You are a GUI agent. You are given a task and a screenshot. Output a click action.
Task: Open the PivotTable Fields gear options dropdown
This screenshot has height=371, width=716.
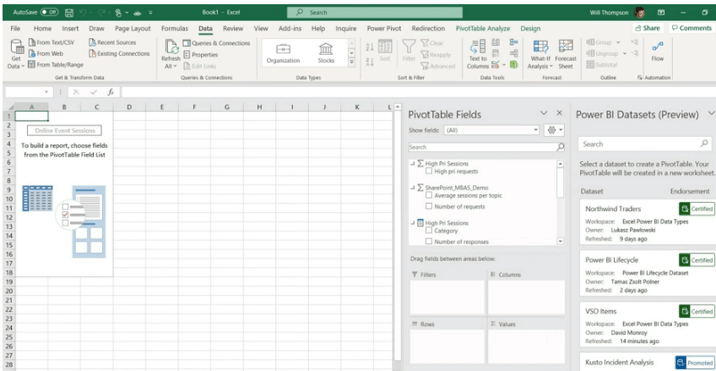coord(554,130)
